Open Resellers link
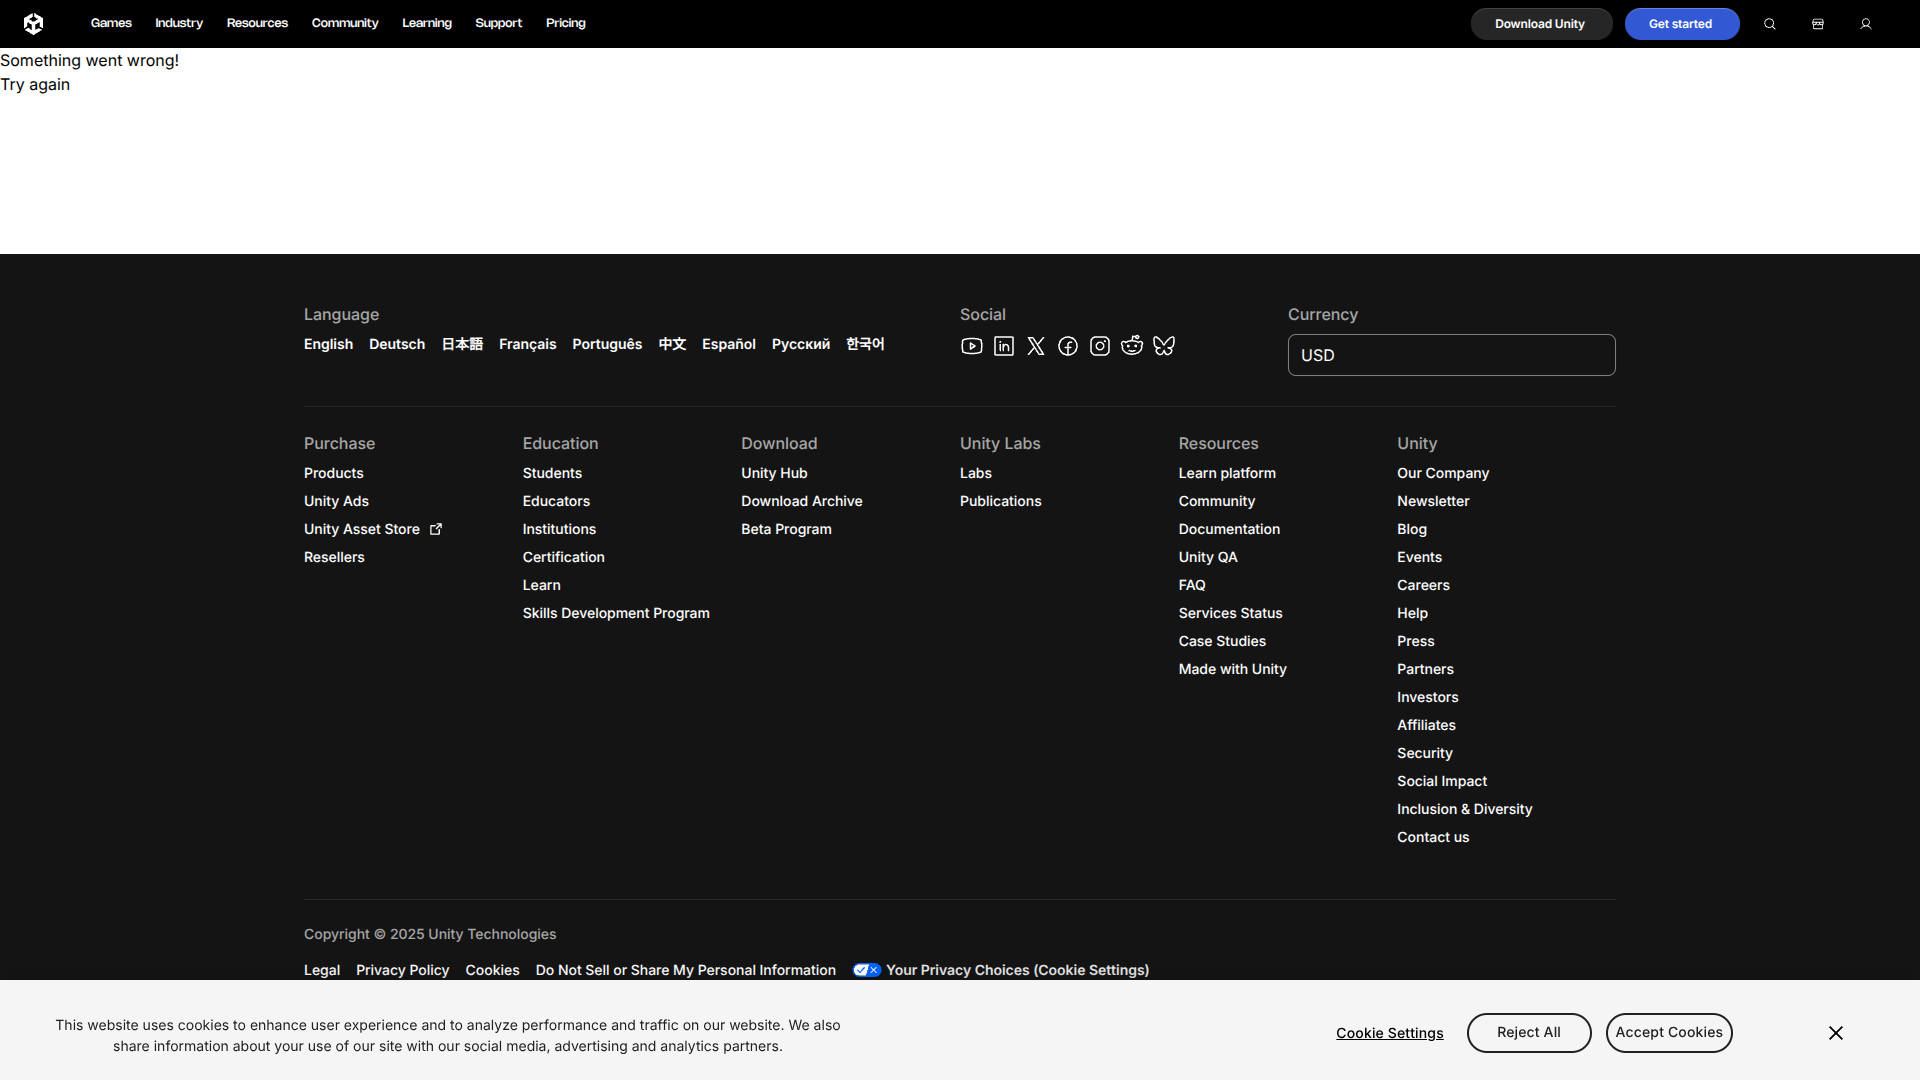Screen dimensions: 1920x1080 click(334, 557)
